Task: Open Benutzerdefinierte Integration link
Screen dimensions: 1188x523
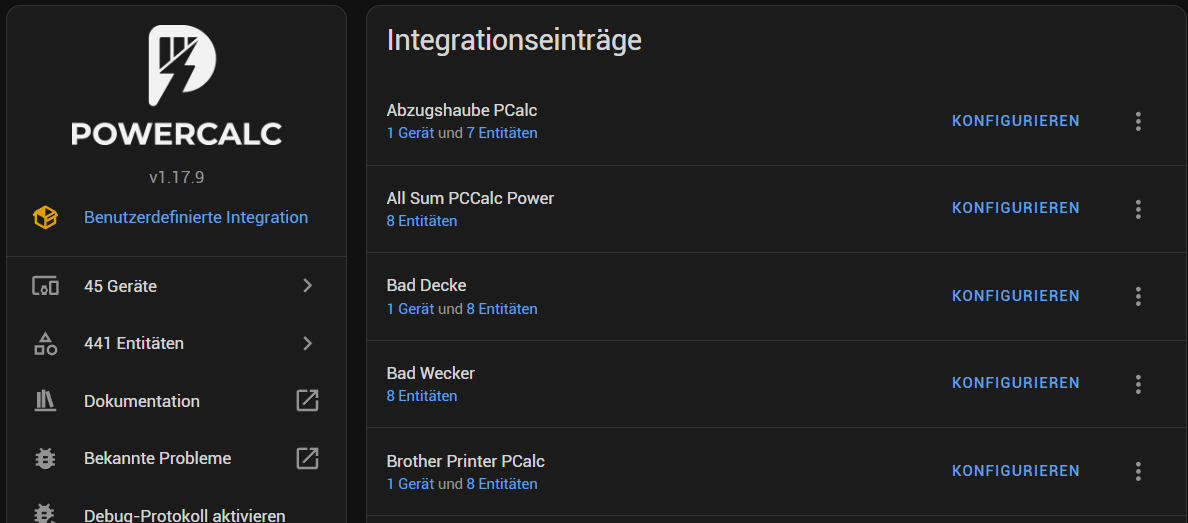Action: point(195,218)
